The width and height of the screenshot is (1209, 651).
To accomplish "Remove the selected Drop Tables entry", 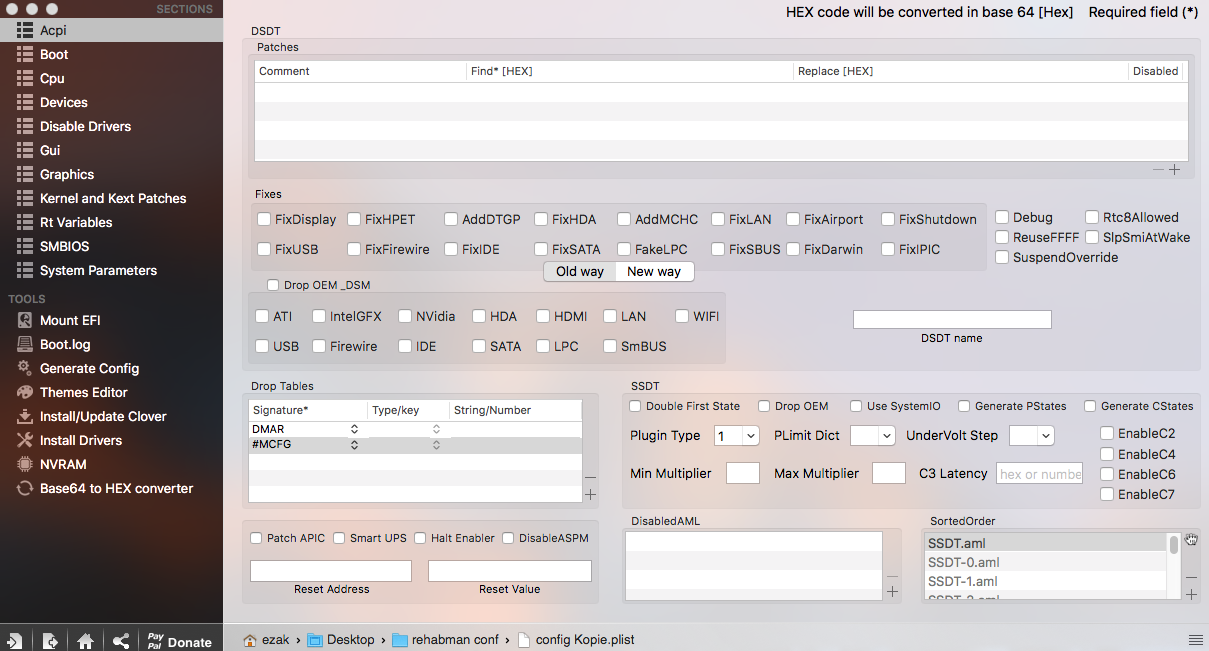I will (x=590, y=478).
